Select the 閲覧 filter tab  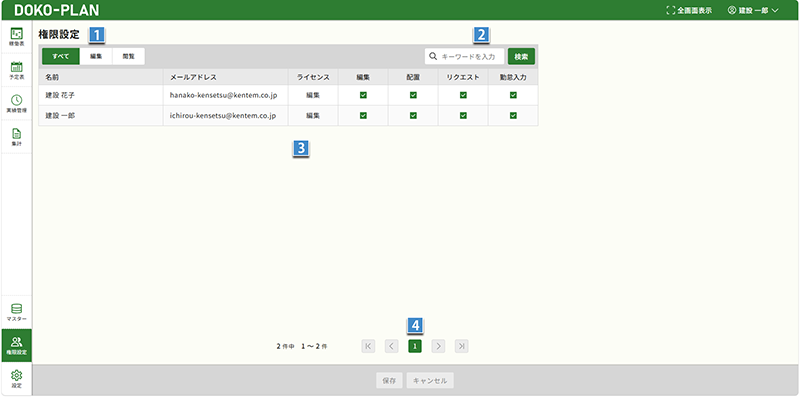[129, 56]
